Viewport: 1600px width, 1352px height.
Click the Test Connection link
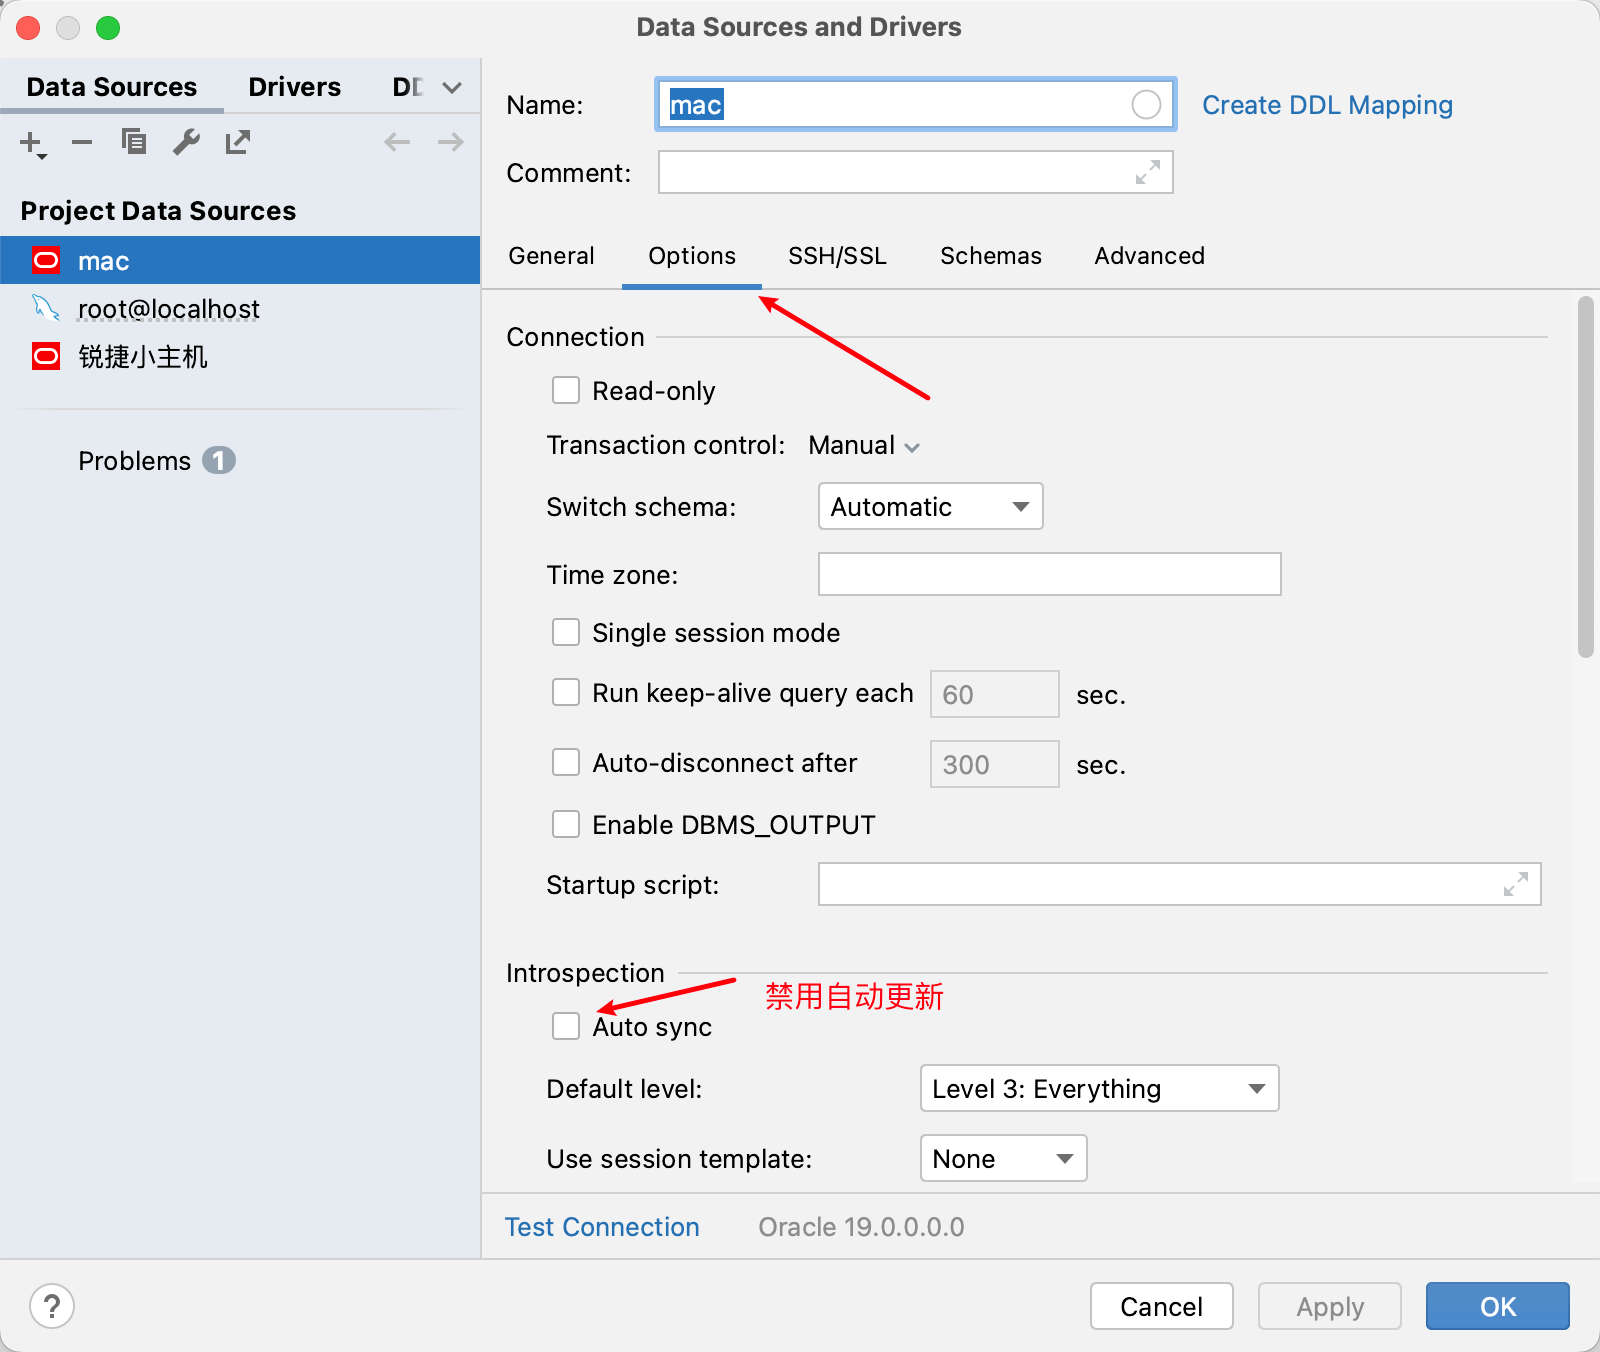coord(602,1227)
